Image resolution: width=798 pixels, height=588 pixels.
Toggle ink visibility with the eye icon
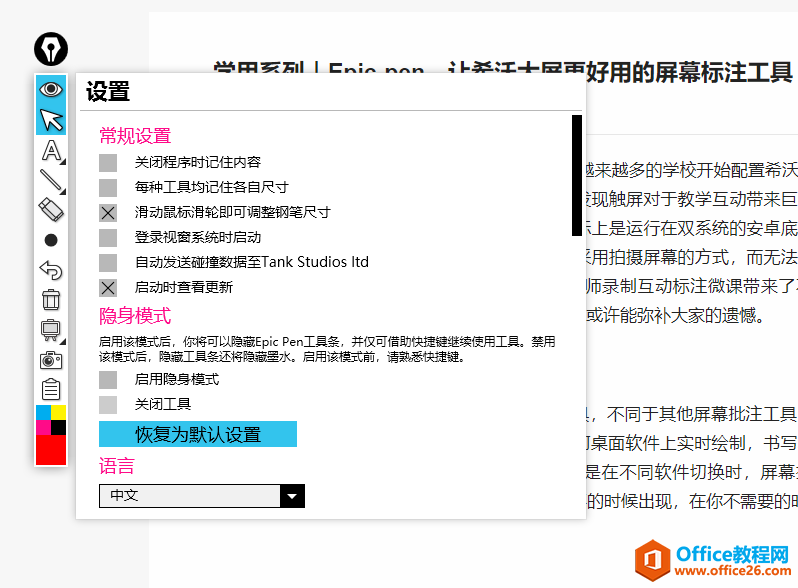pos(51,90)
